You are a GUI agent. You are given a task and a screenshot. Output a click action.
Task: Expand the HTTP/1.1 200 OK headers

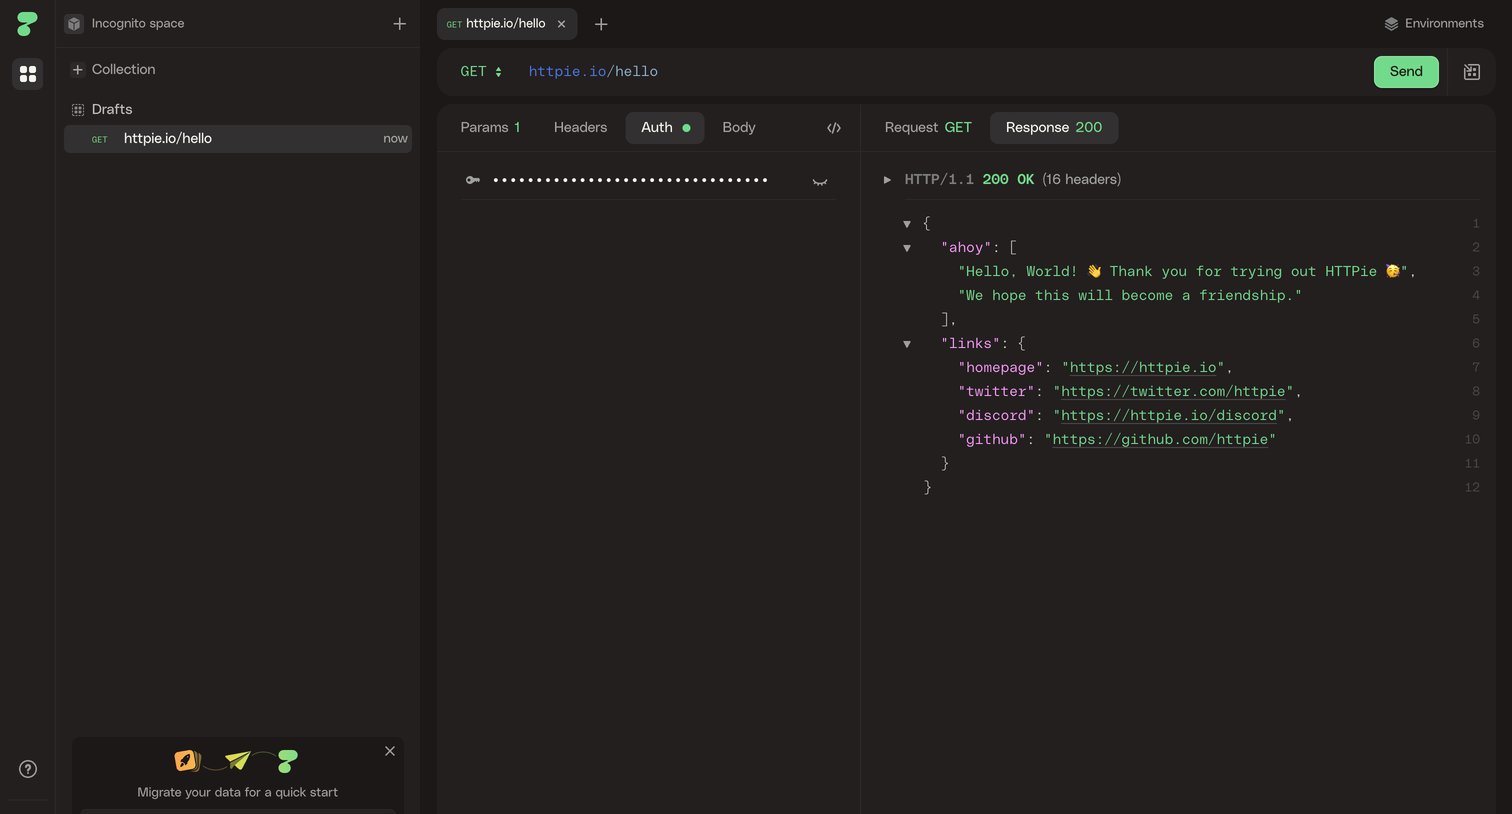pos(887,180)
